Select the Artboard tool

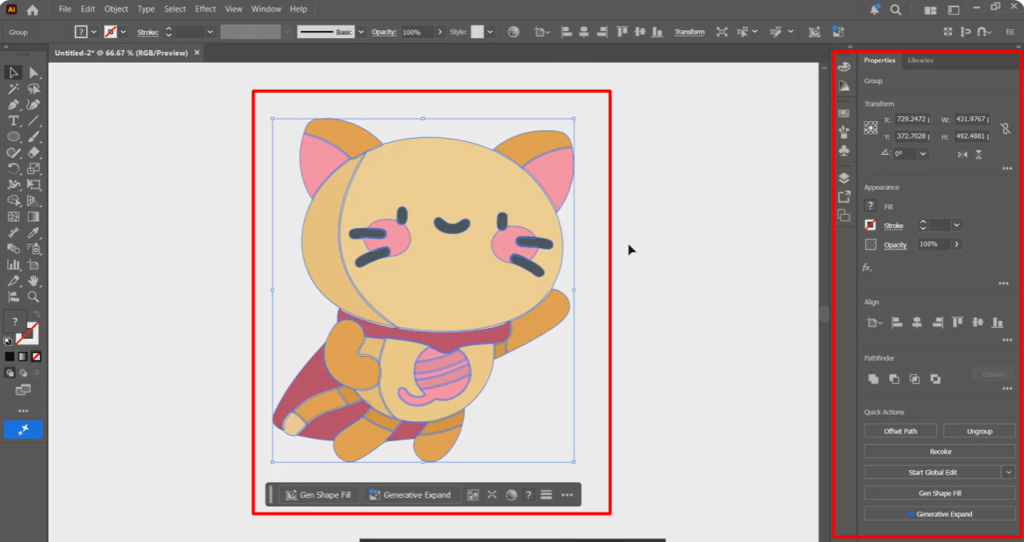pos(33,264)
